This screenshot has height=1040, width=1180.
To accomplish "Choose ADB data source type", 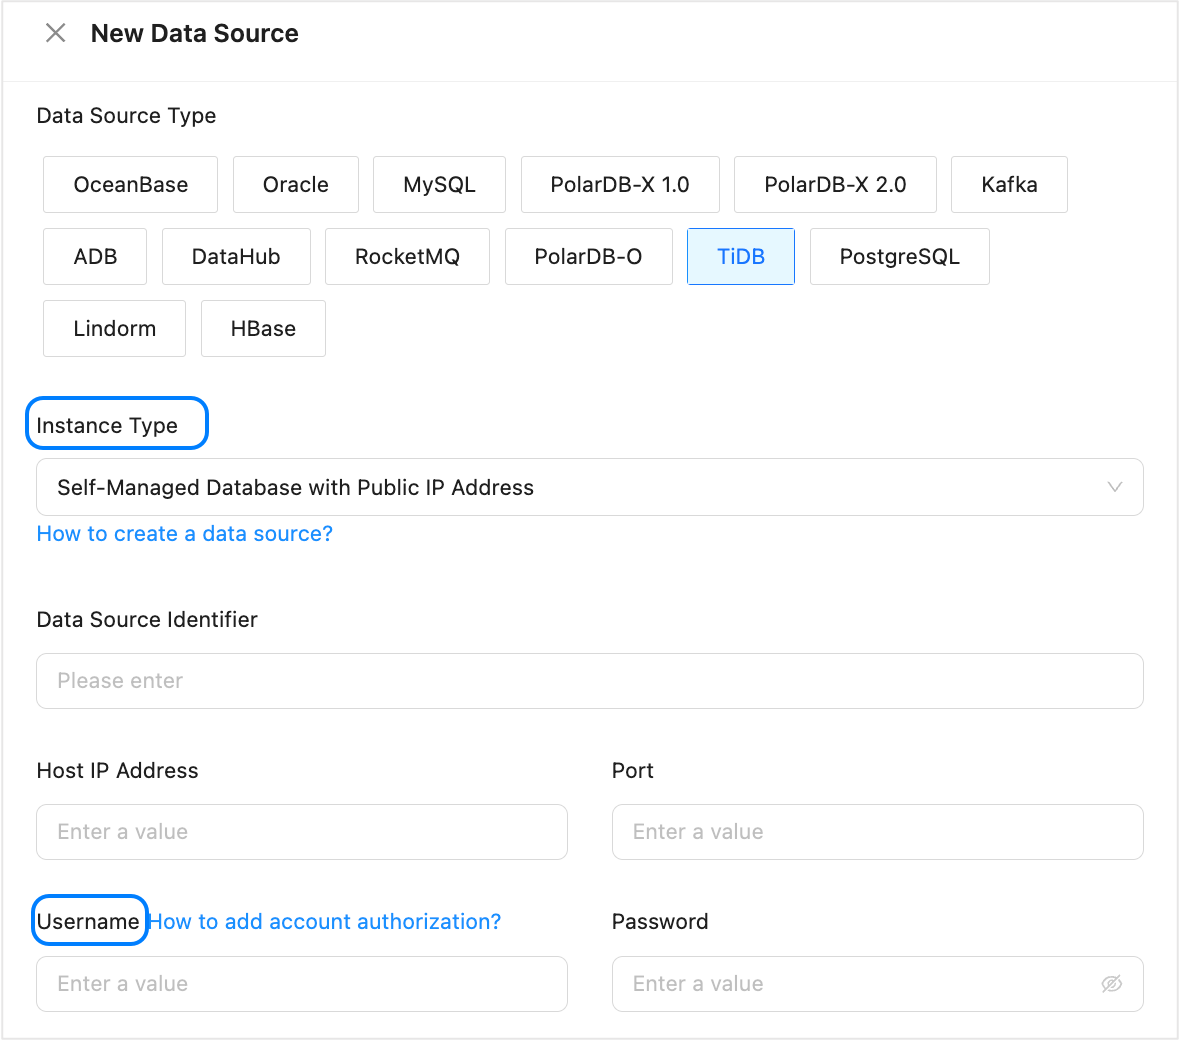I will 95,257.
